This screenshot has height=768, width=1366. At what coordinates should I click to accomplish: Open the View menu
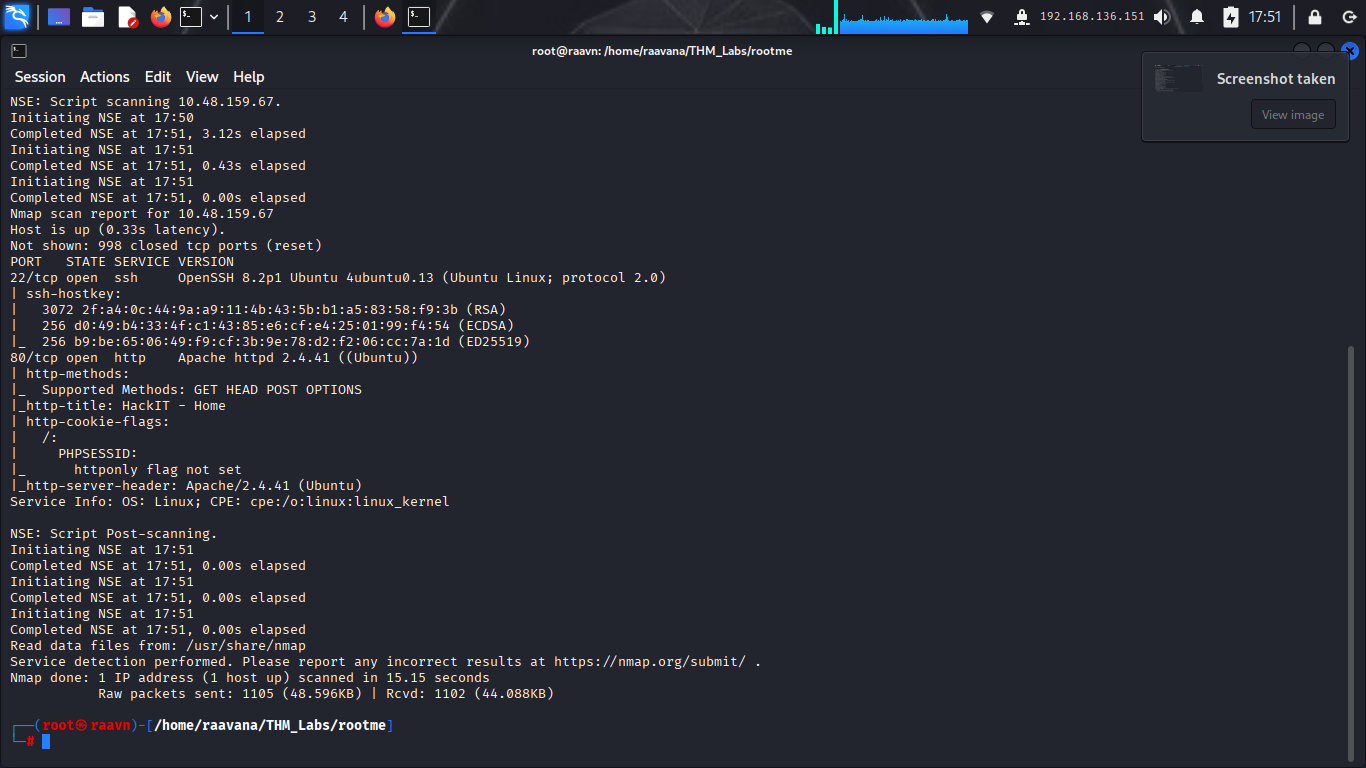coord(202,77)
